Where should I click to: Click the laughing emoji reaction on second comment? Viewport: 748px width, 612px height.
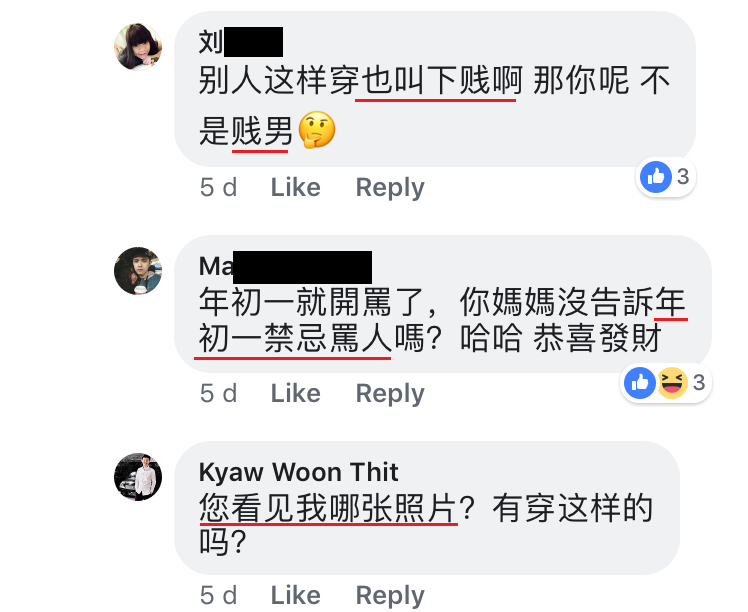tap(672, 383)
